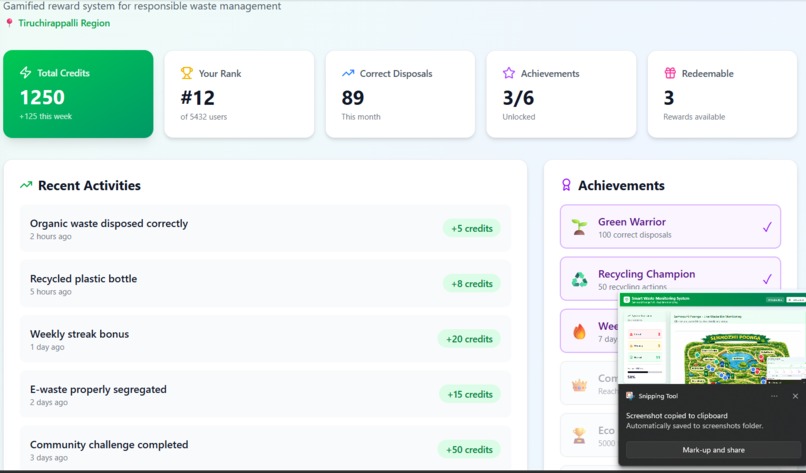The image size is (806, 473).
Task: Select 'Organic waste disposed correctly' activity
Action: pos(265,228)
